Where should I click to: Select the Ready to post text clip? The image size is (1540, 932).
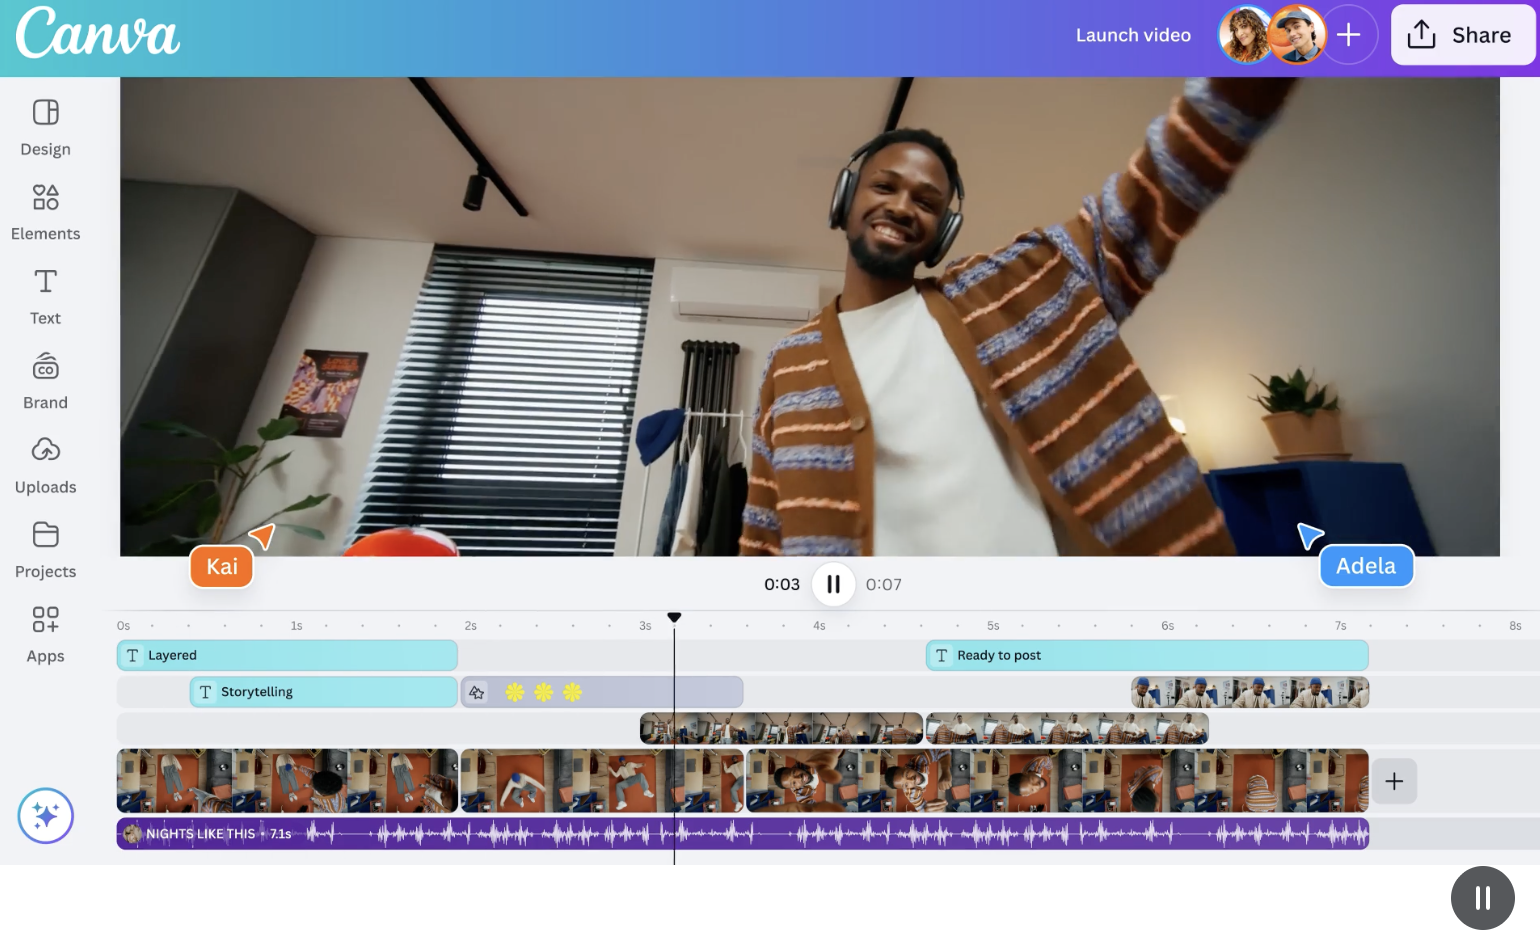point(1146,656)
